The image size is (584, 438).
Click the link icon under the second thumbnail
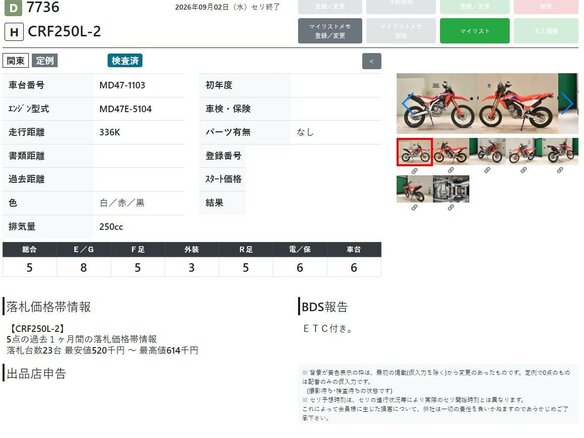pyautogui.click(x=451, y=170)
